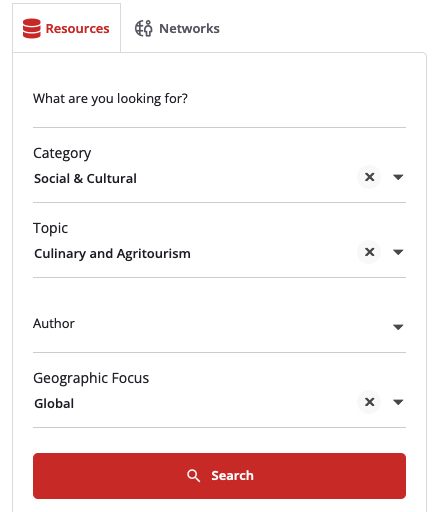Click the red Search button
This screenshot has width=442, height=512.
[x=219, y=476]
